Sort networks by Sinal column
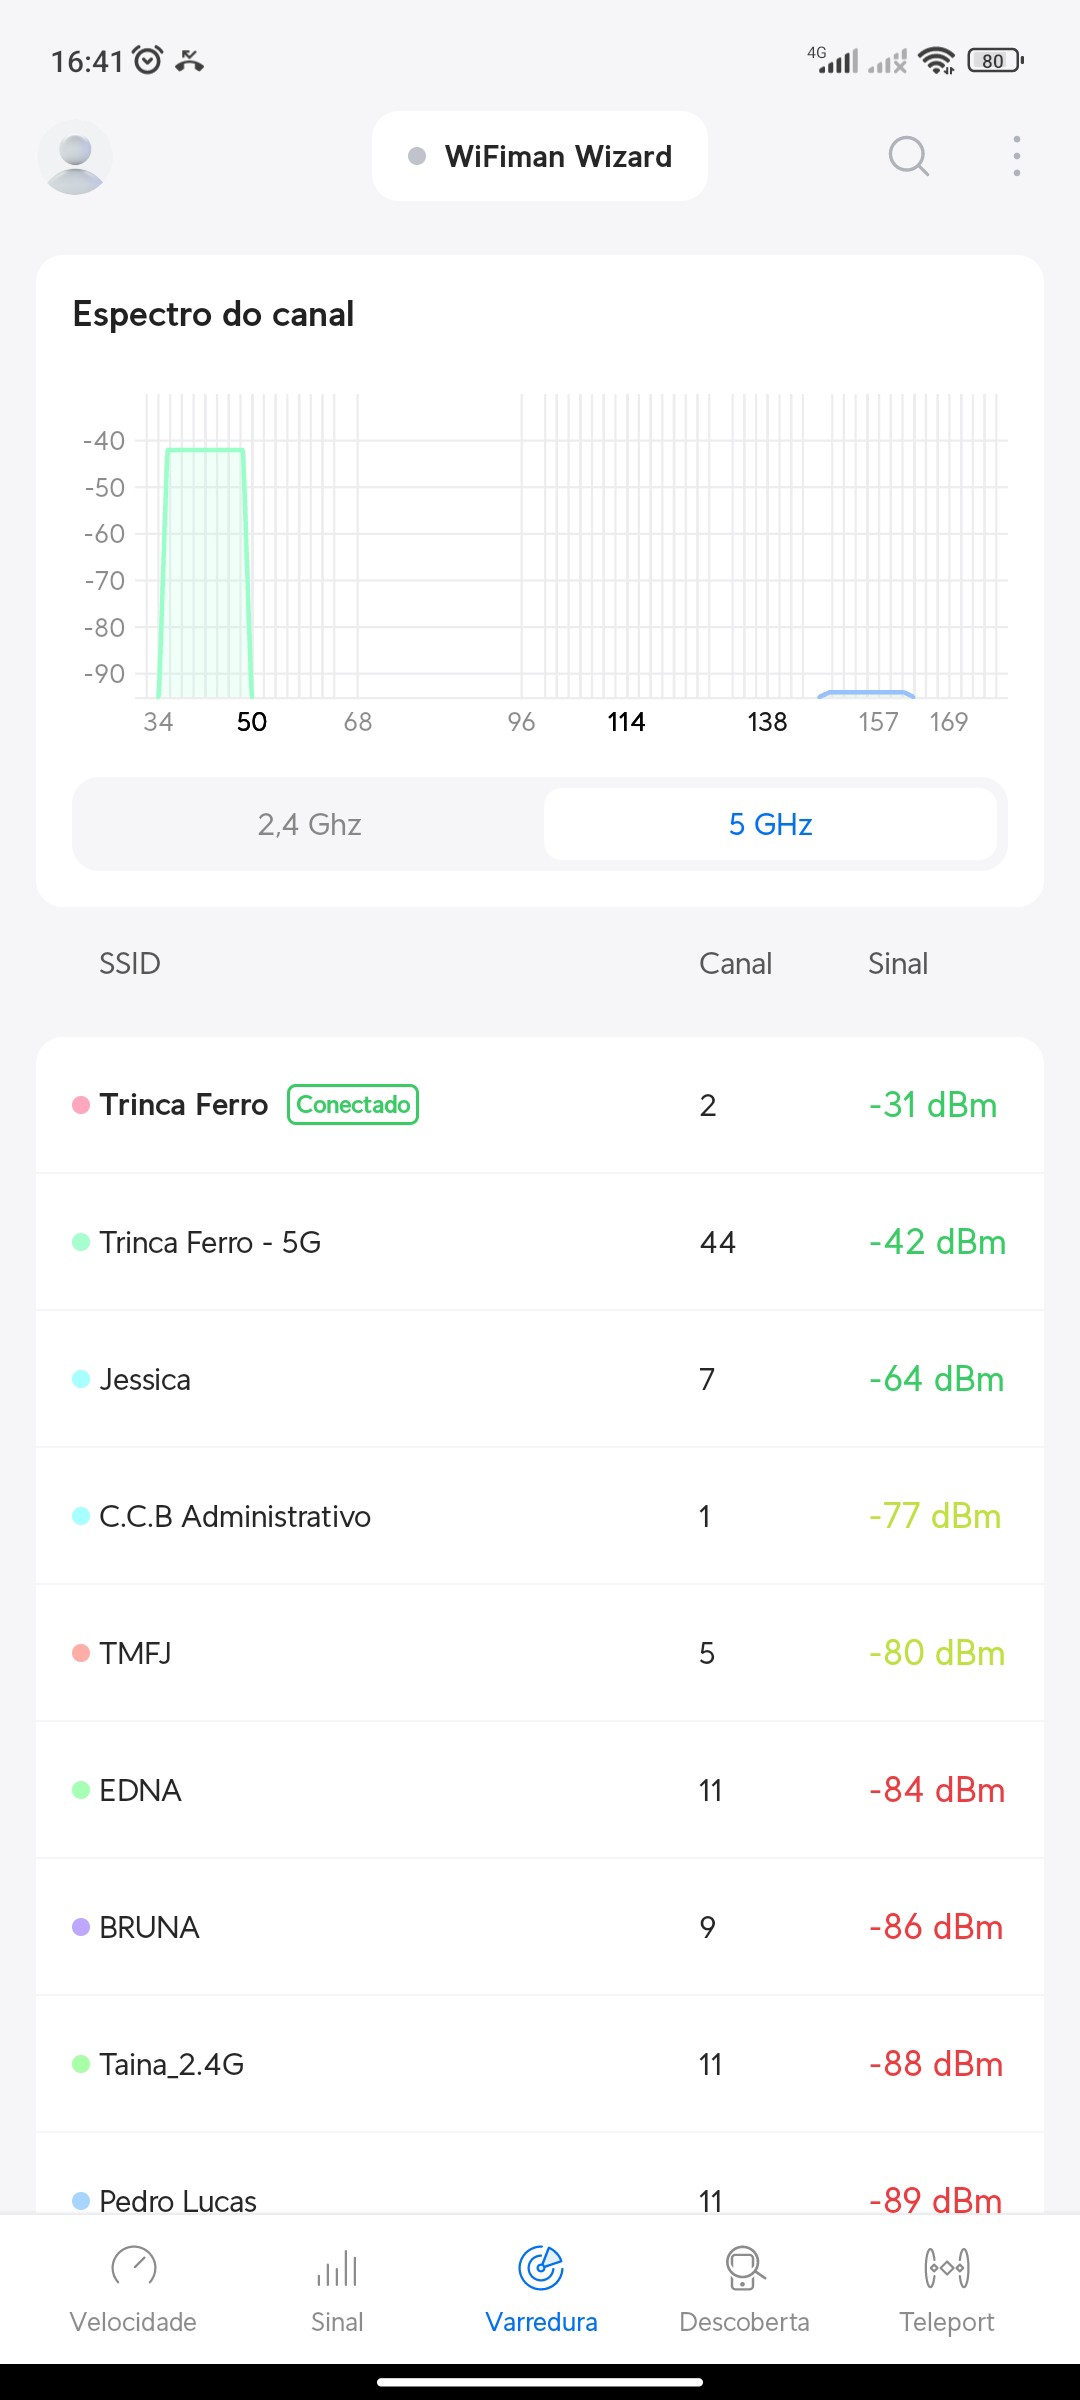Viewport: 1080px width, 2400px height. click(x=897, y=964)
